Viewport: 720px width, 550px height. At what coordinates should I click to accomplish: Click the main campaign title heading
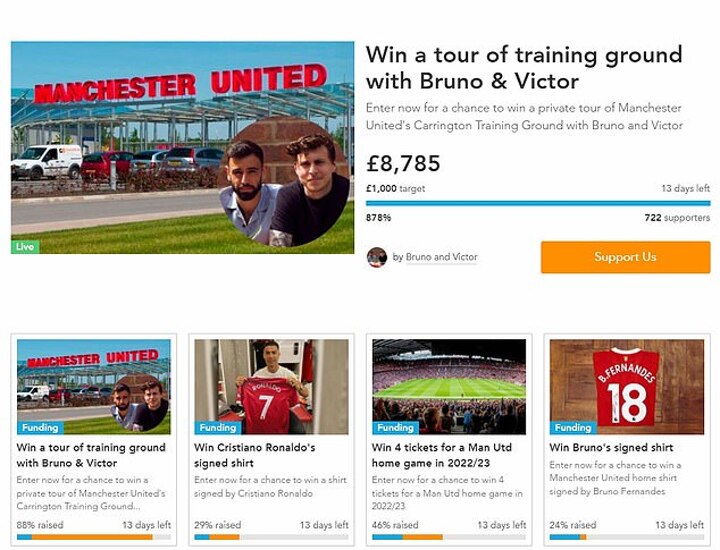coord(524,68)
